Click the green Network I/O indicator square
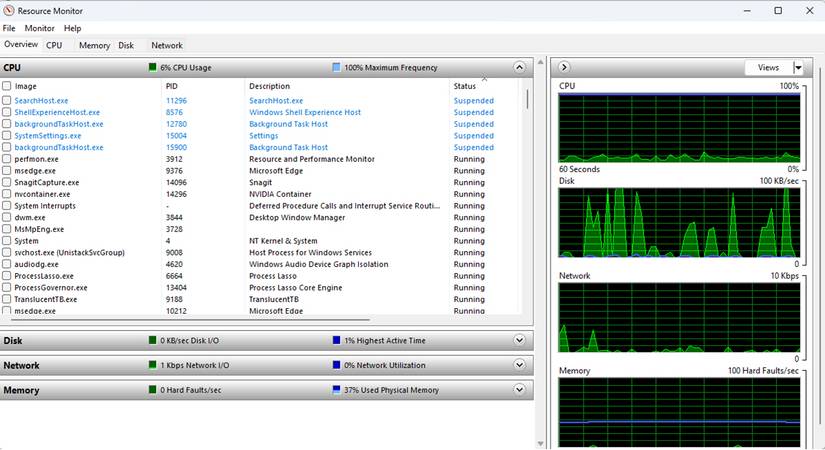825x450 pixels. point(152,366)
